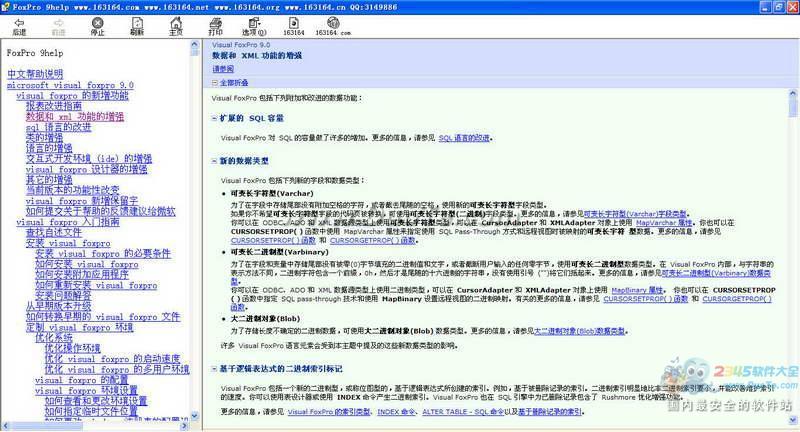Click contents pane scroll-up arrow
Viewport: 800px width, 432px height.
click(194, 45)
